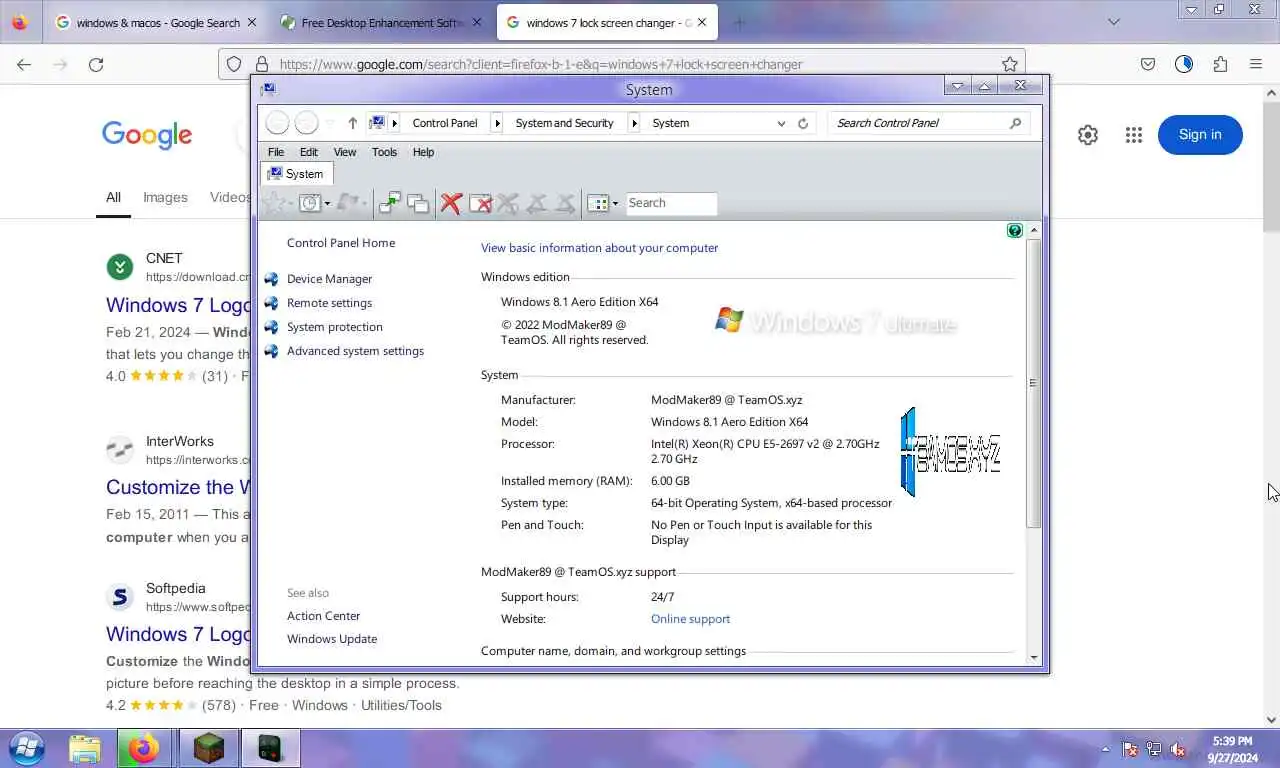Expand arrow after System and Security breadcrumb
This screenshot has height=768, width=1280.
tap(634, 123)
